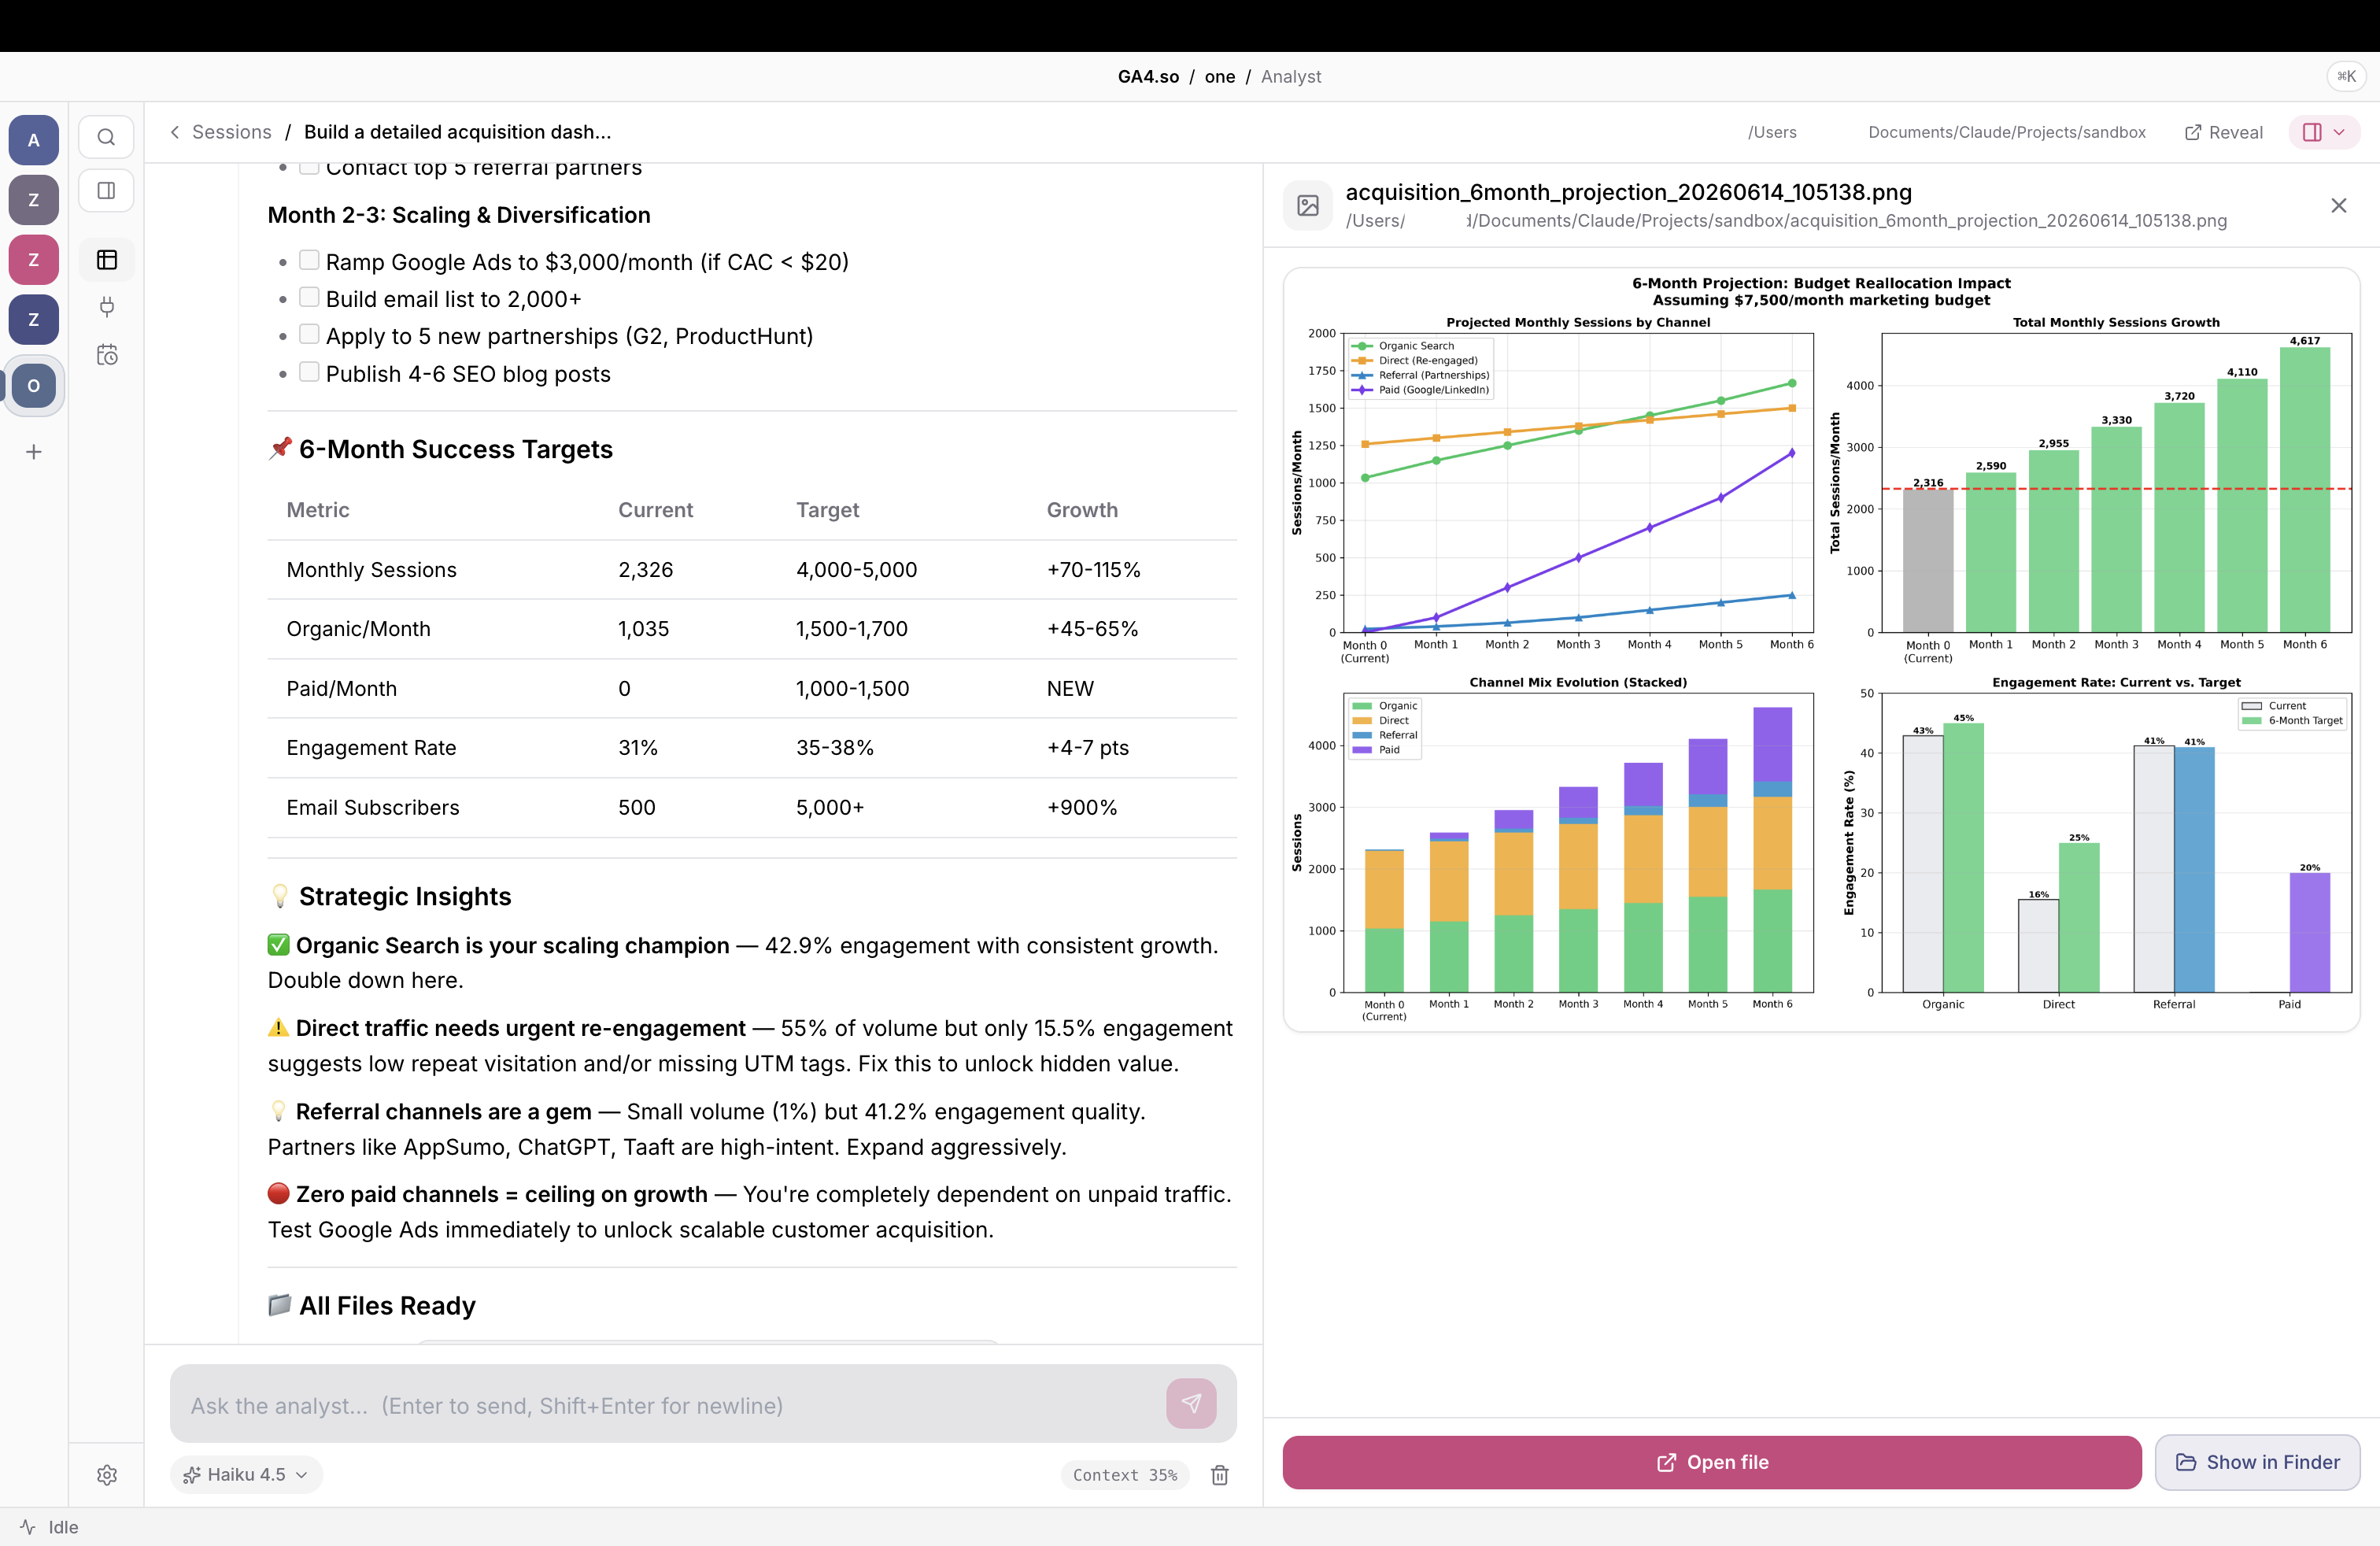Close the file preview panel
This screenshot has height=1546, width=2380.
(2339, 205)
